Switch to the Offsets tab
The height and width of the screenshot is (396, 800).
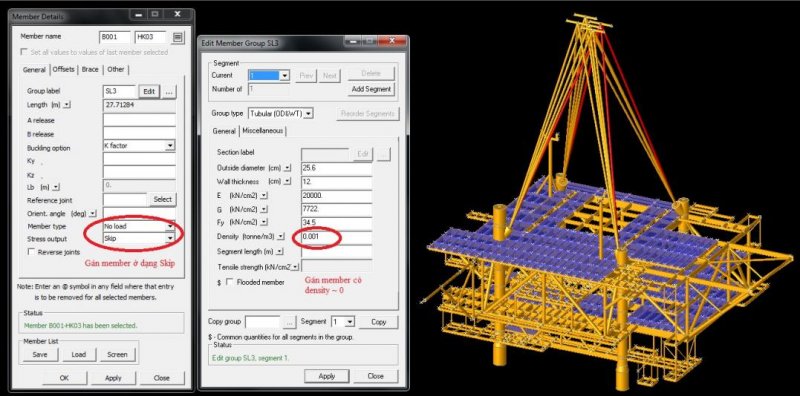click(x=63, y=69)
